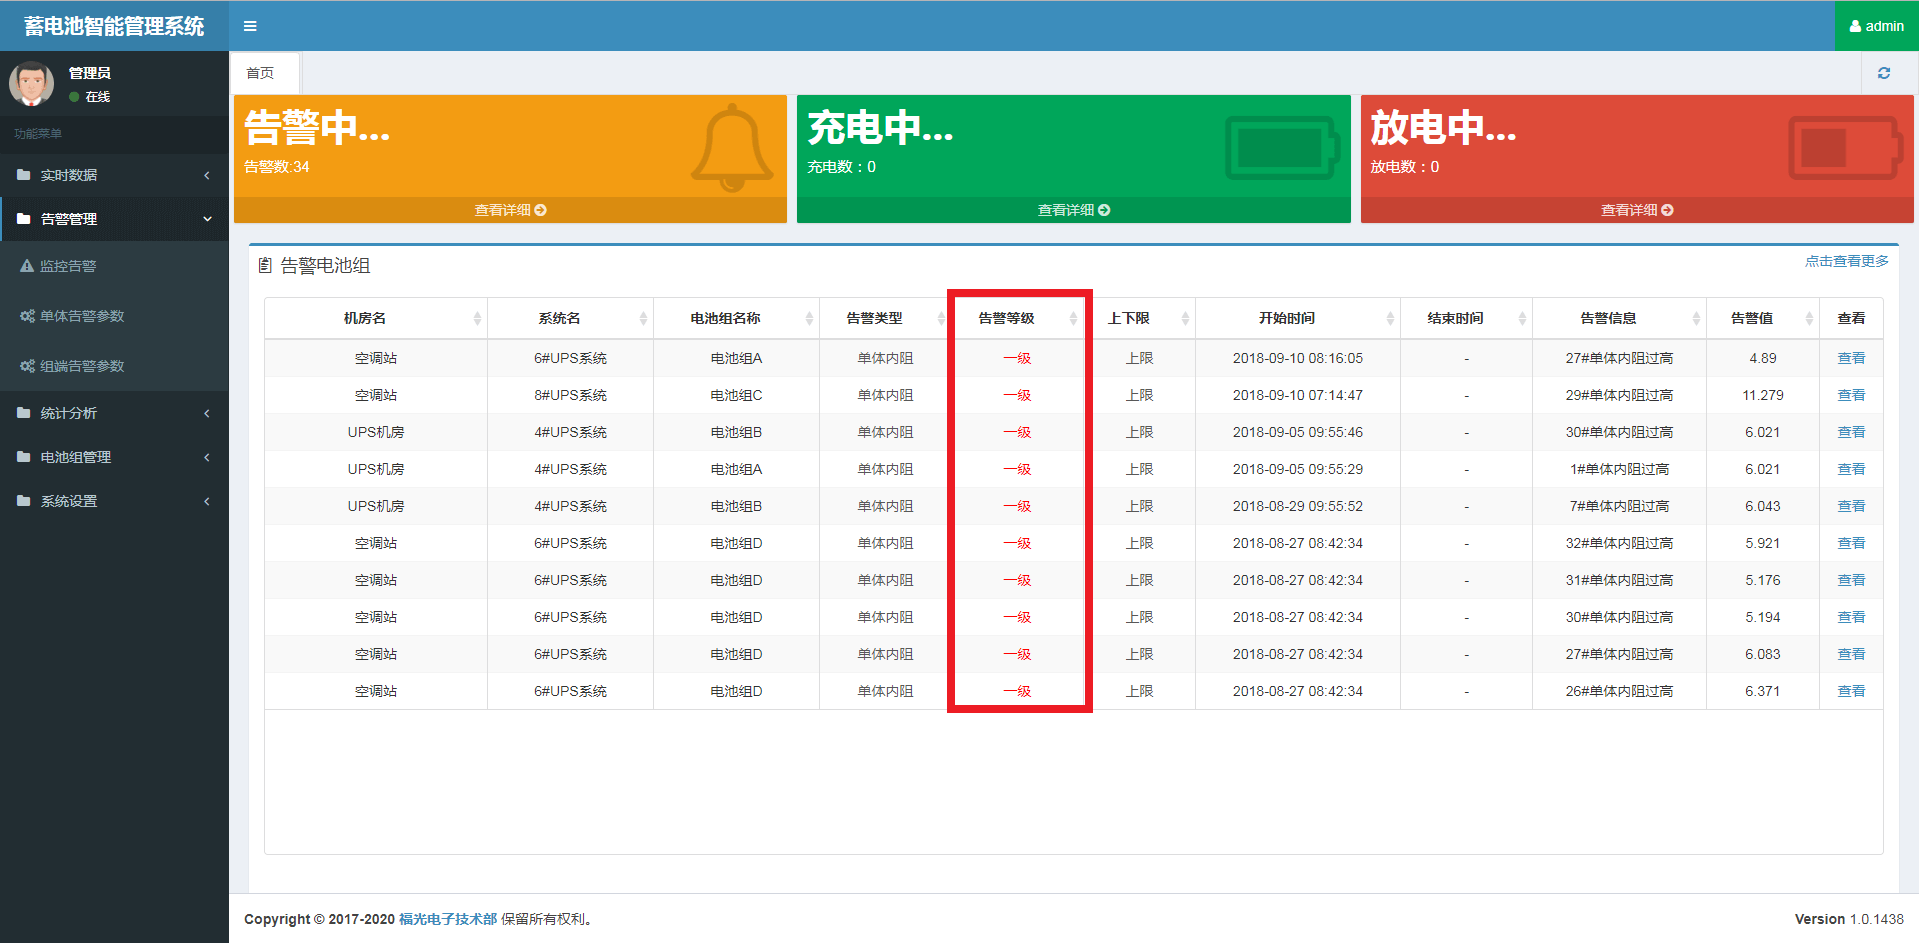This screenshot has height=943, width=1919.
Task: Expand the 实时数据 sidebar menu
Action: click(x=114, y=175)
